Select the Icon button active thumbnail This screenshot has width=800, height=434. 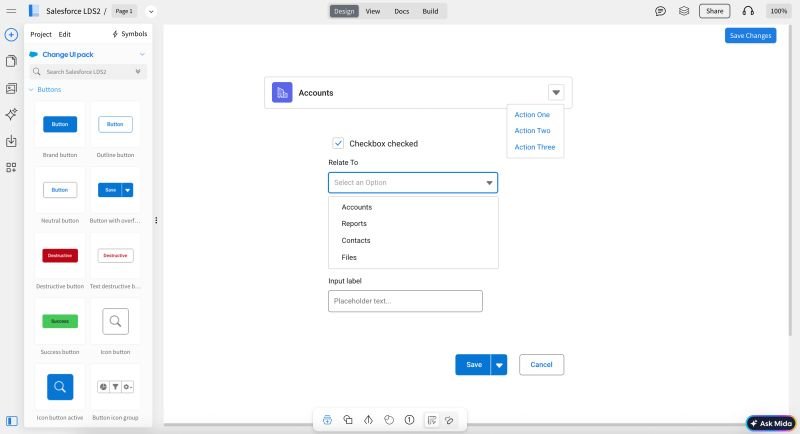point(60,387)
